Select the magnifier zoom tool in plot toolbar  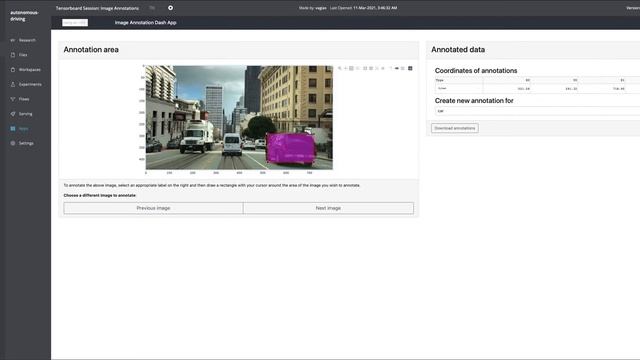coord(340,68)
